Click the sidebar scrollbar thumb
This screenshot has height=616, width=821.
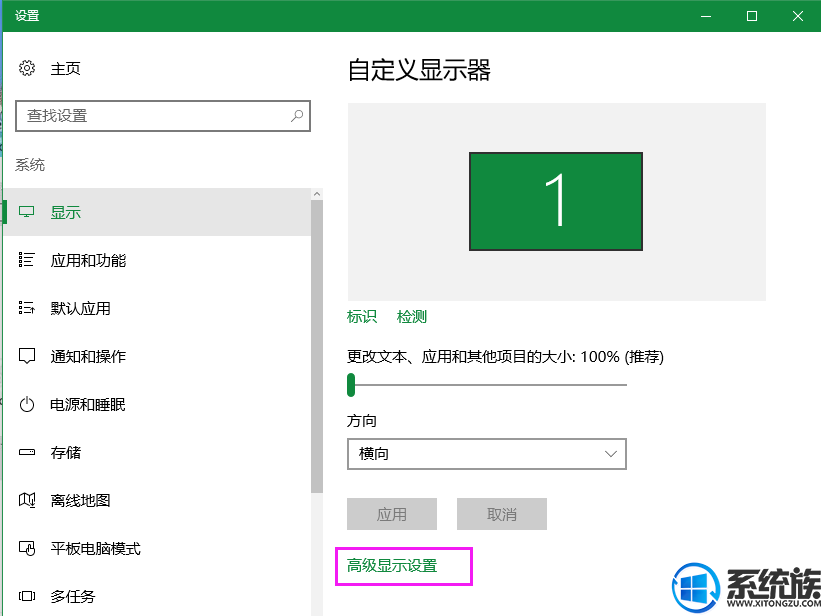tap(317, 346)
